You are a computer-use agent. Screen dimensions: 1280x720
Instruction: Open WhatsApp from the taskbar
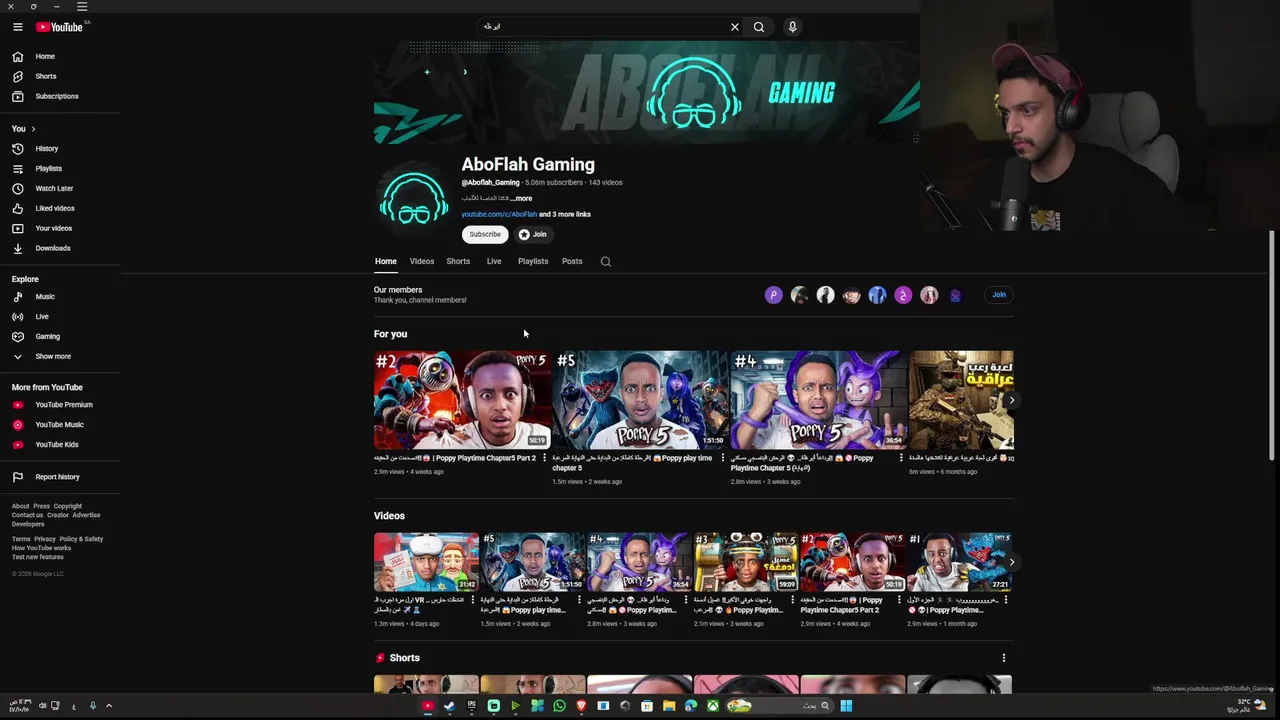(x=559, y=706)
